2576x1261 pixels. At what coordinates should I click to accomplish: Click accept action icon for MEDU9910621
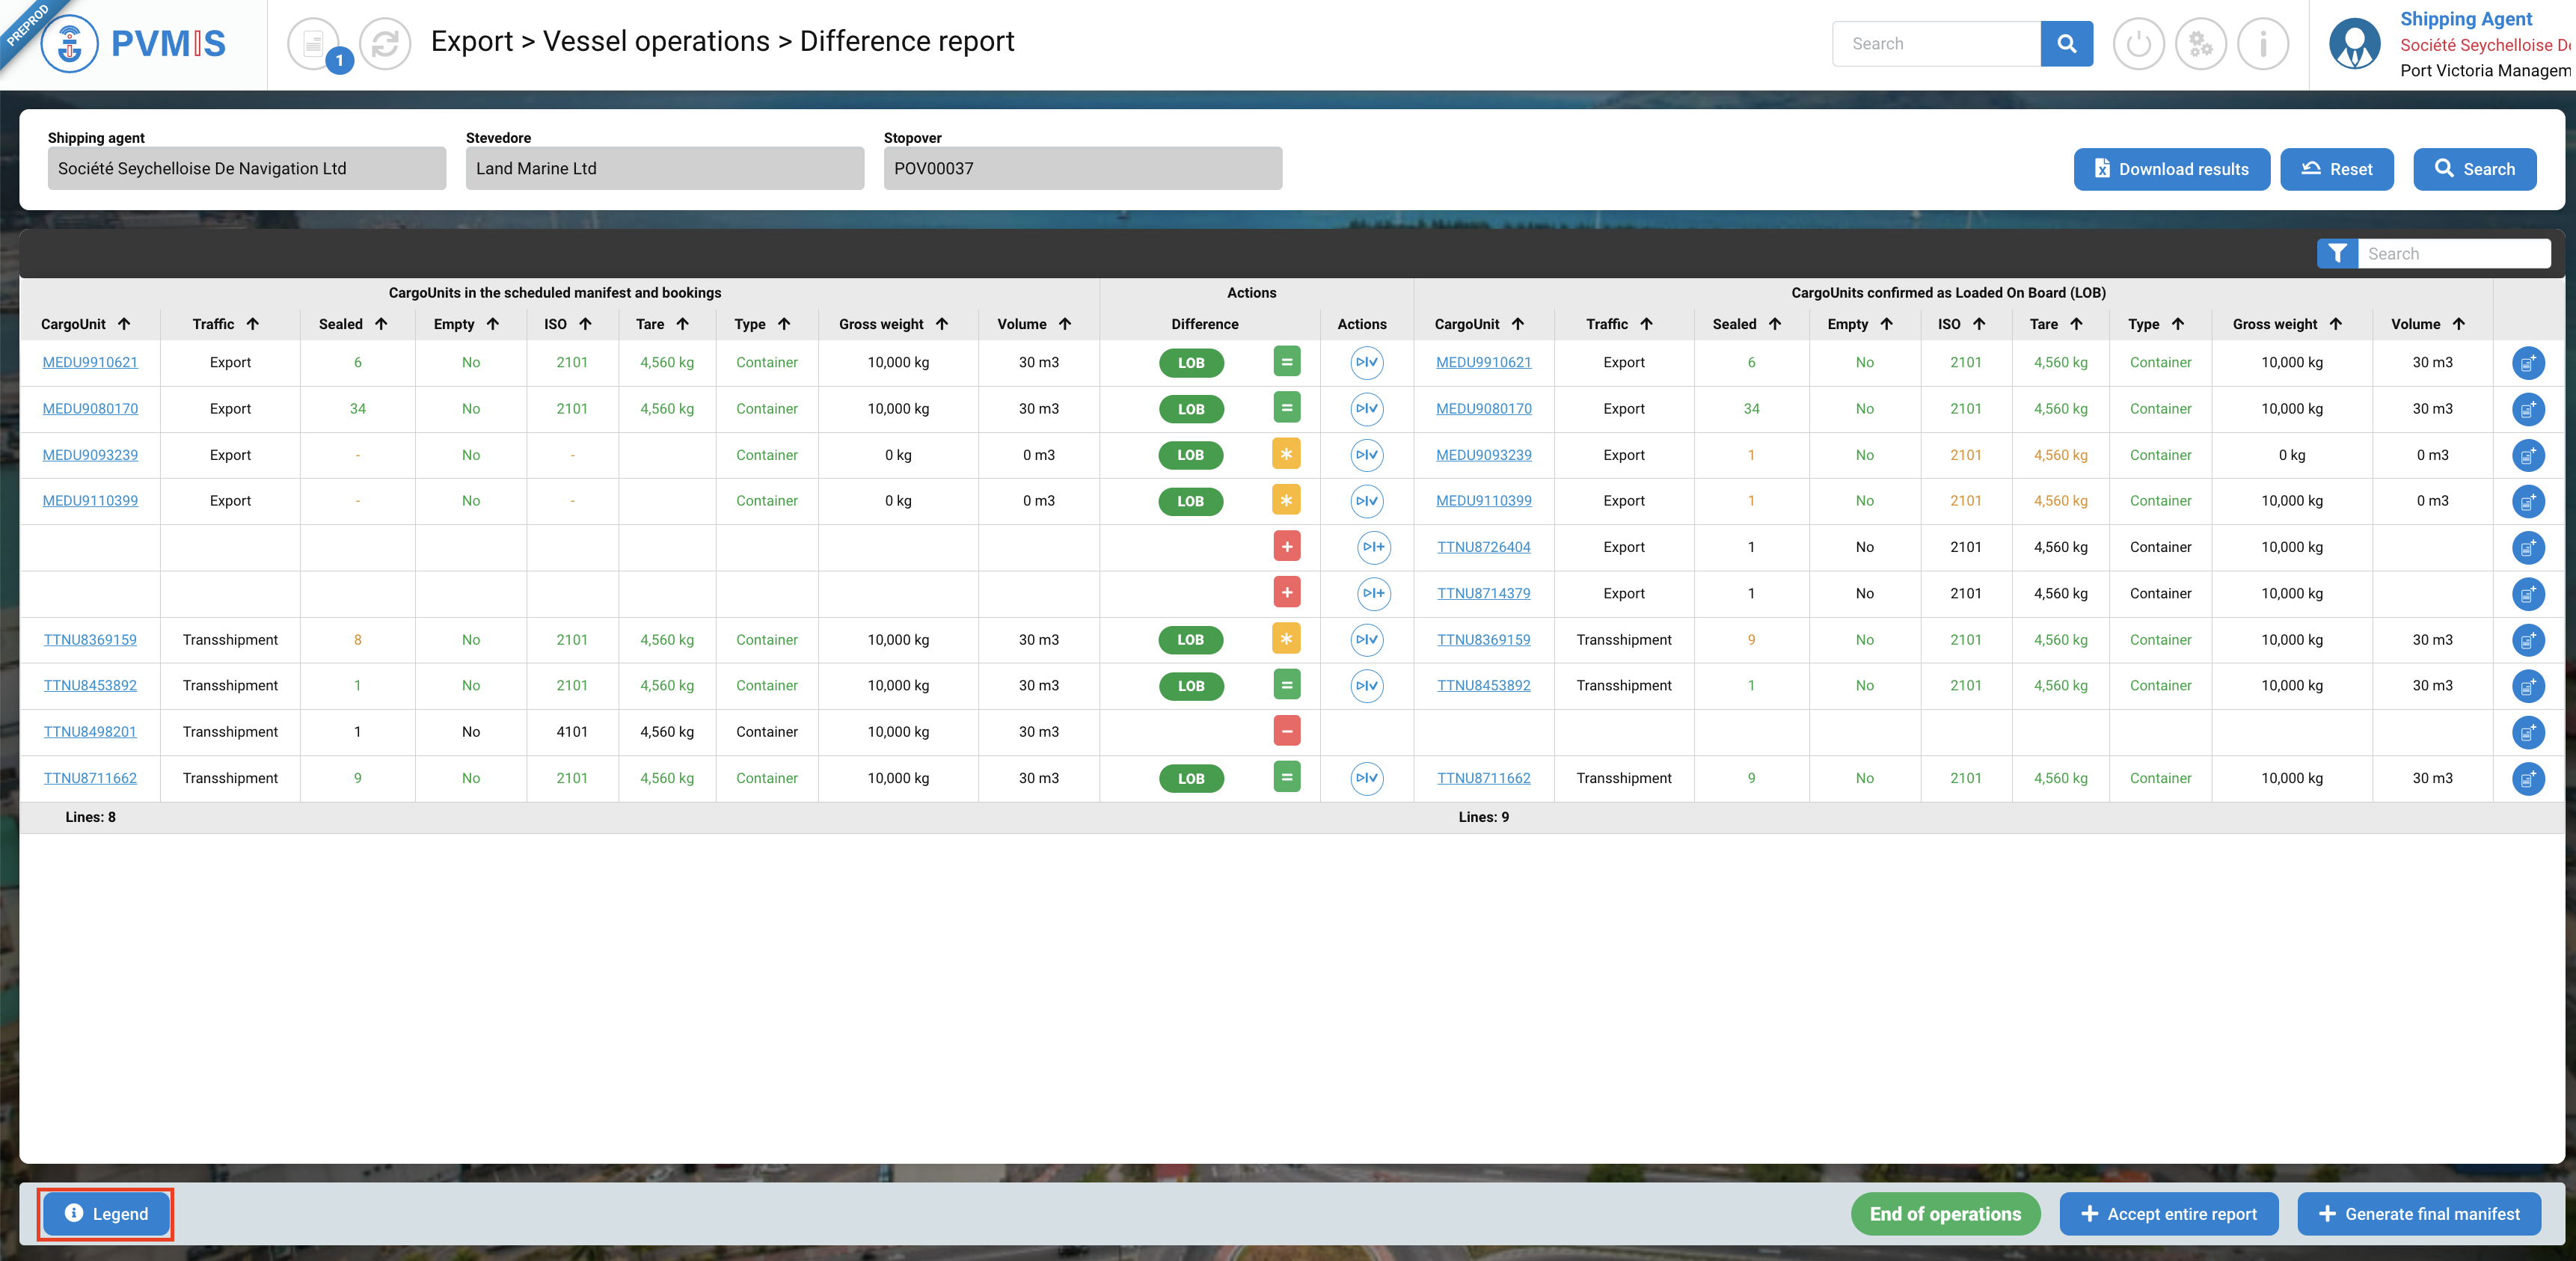[1366, 362]
